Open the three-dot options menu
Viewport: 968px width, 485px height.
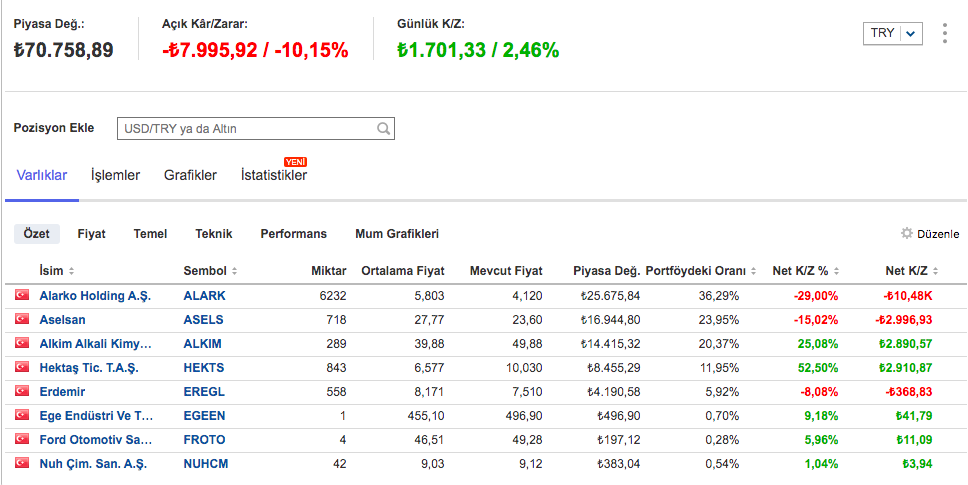[x=944, y=33]
